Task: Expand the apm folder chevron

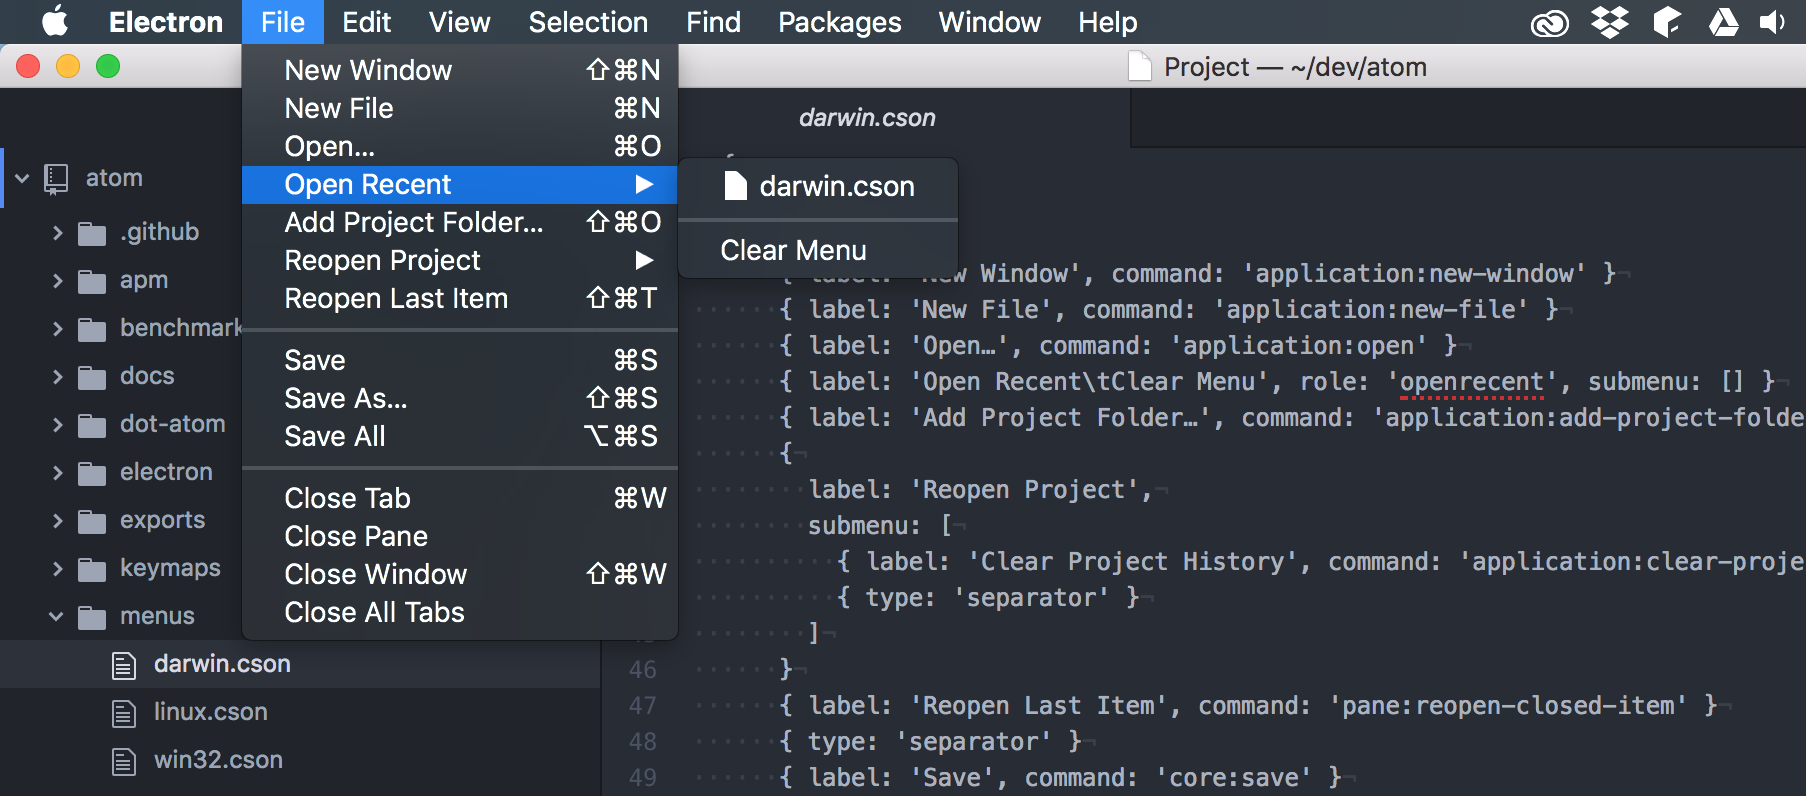Action: (x=57, y=281)
